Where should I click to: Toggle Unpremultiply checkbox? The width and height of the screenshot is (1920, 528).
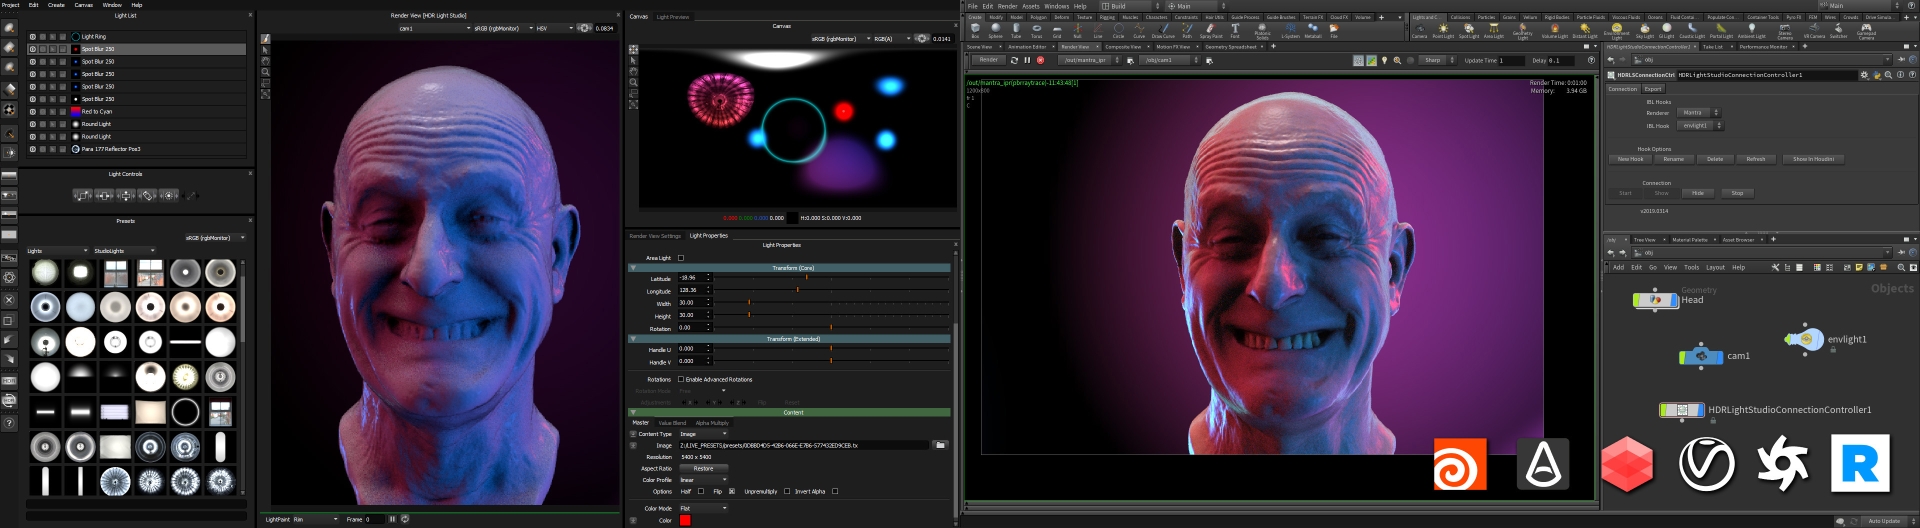[787, 491]
